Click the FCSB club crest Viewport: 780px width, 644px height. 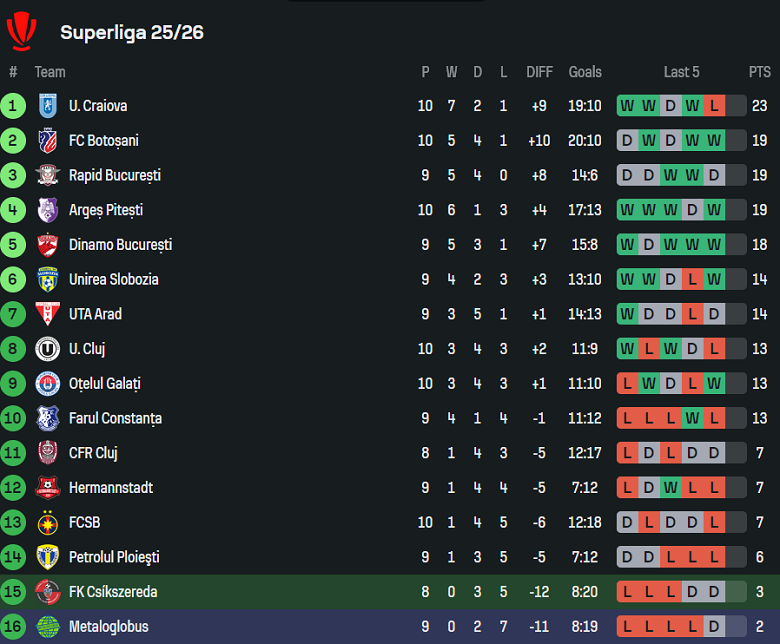[x=47, y=522]
